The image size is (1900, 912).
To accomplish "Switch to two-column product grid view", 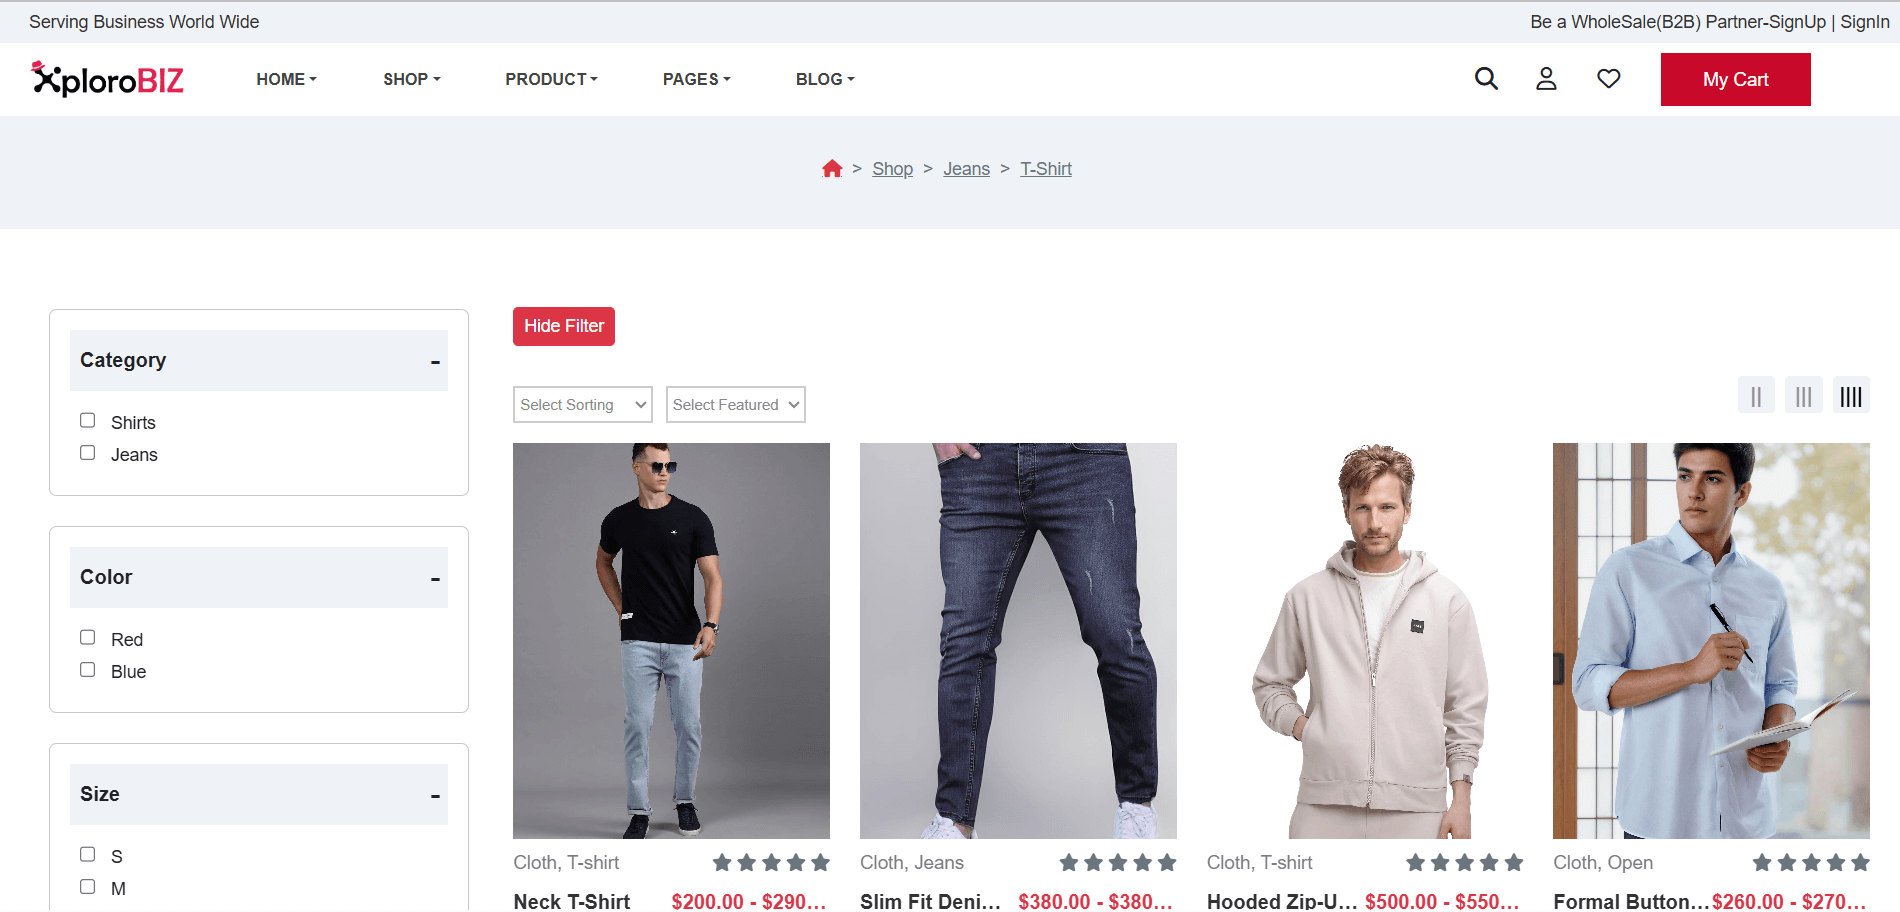I will [1756, 394].
